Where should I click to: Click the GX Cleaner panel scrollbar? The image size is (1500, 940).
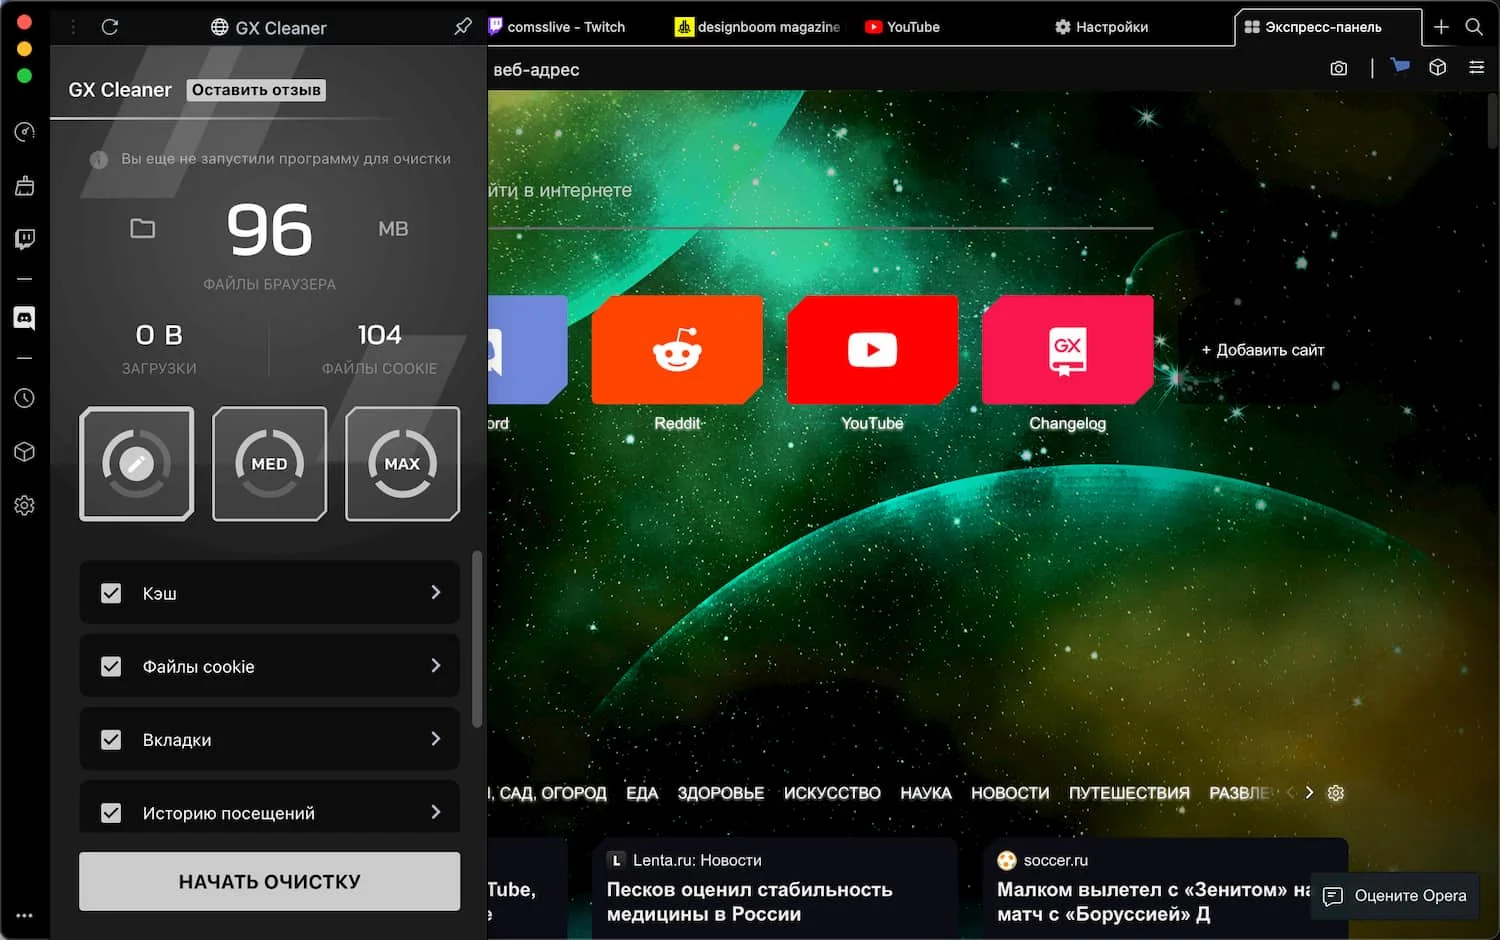(477, 640)
